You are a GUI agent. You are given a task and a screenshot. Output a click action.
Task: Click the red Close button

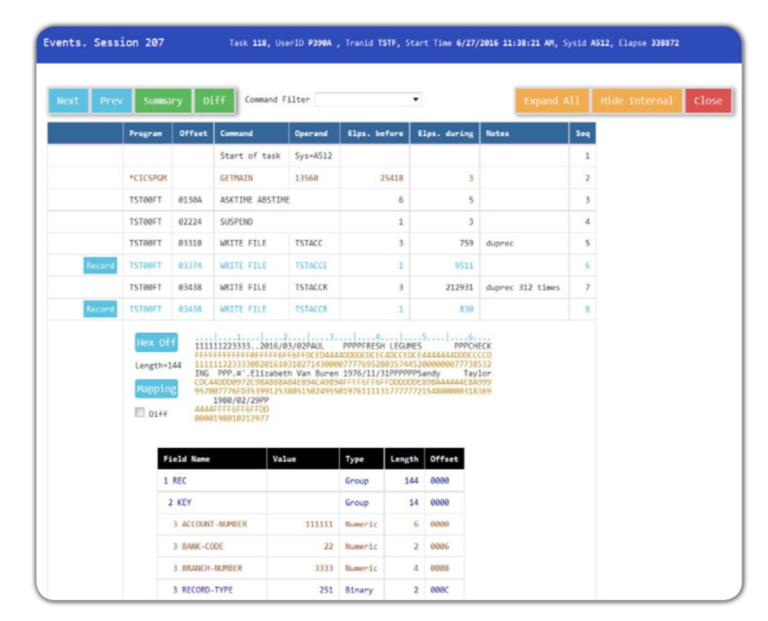708,101
